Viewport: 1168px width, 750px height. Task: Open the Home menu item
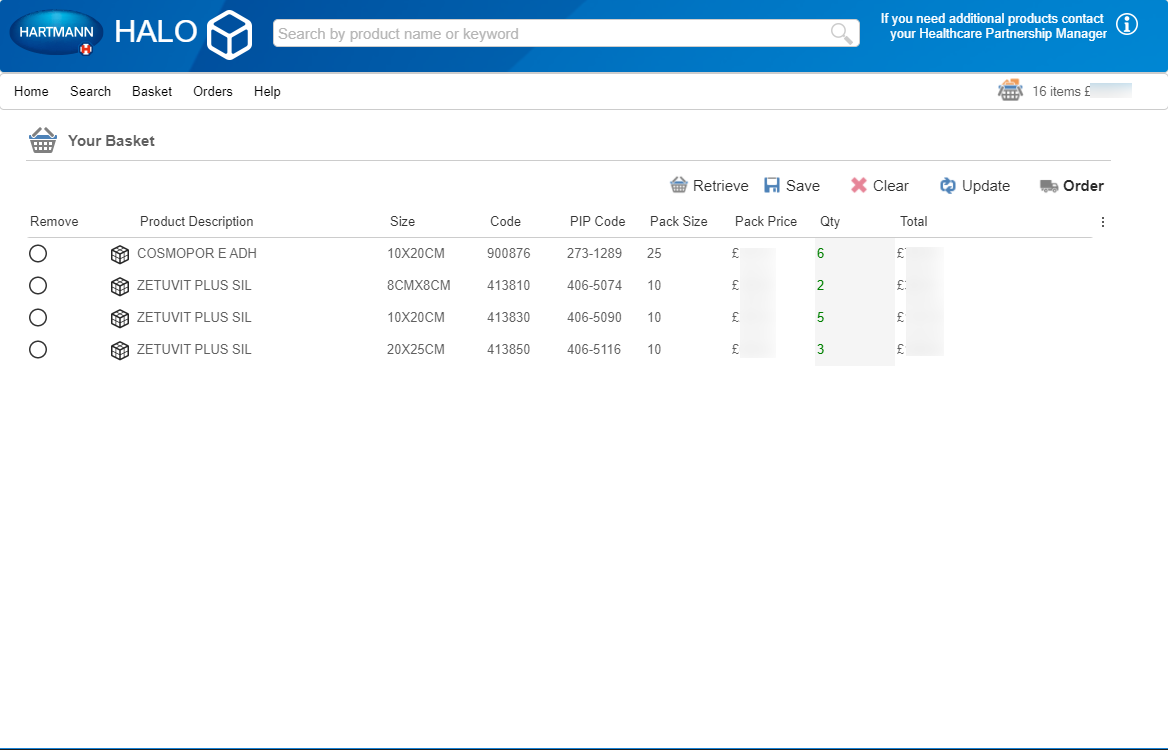pyautogui.click(x=31, y=91)
